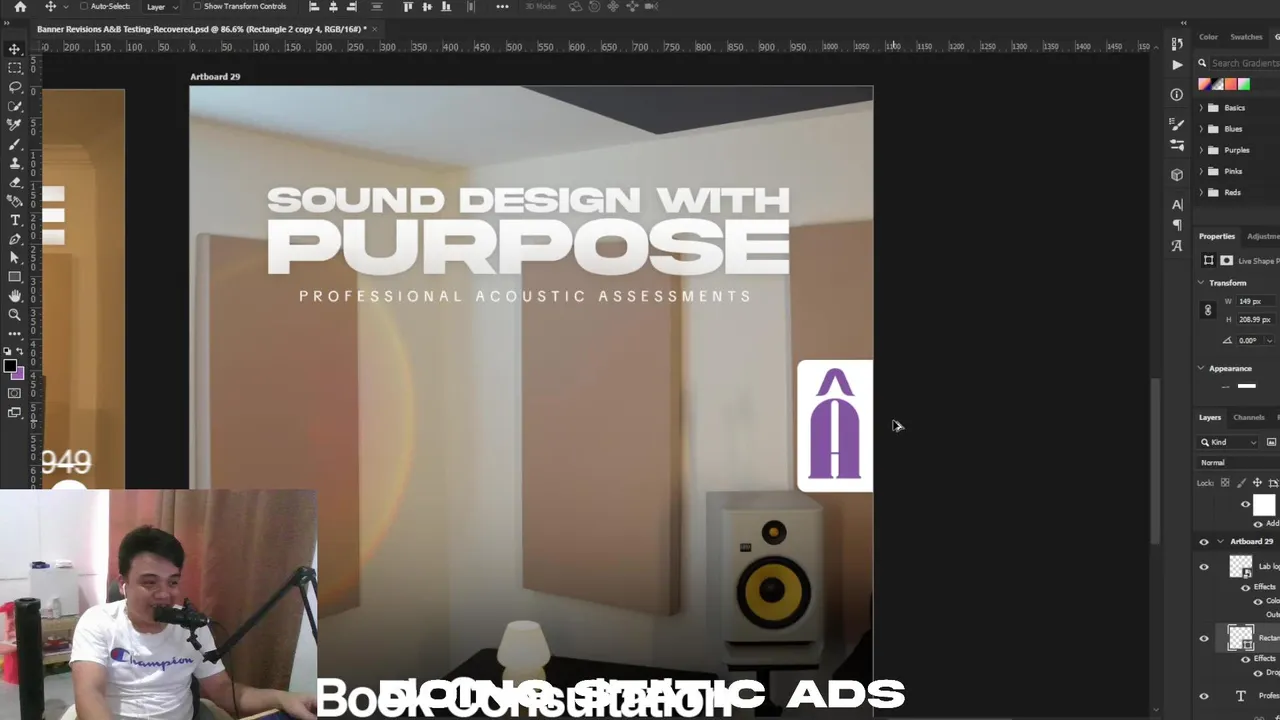Image resolution: width=1280 pixels, height=720 pixels.
Task: Expand the Pinks gradient folder
Action: 1201,171
